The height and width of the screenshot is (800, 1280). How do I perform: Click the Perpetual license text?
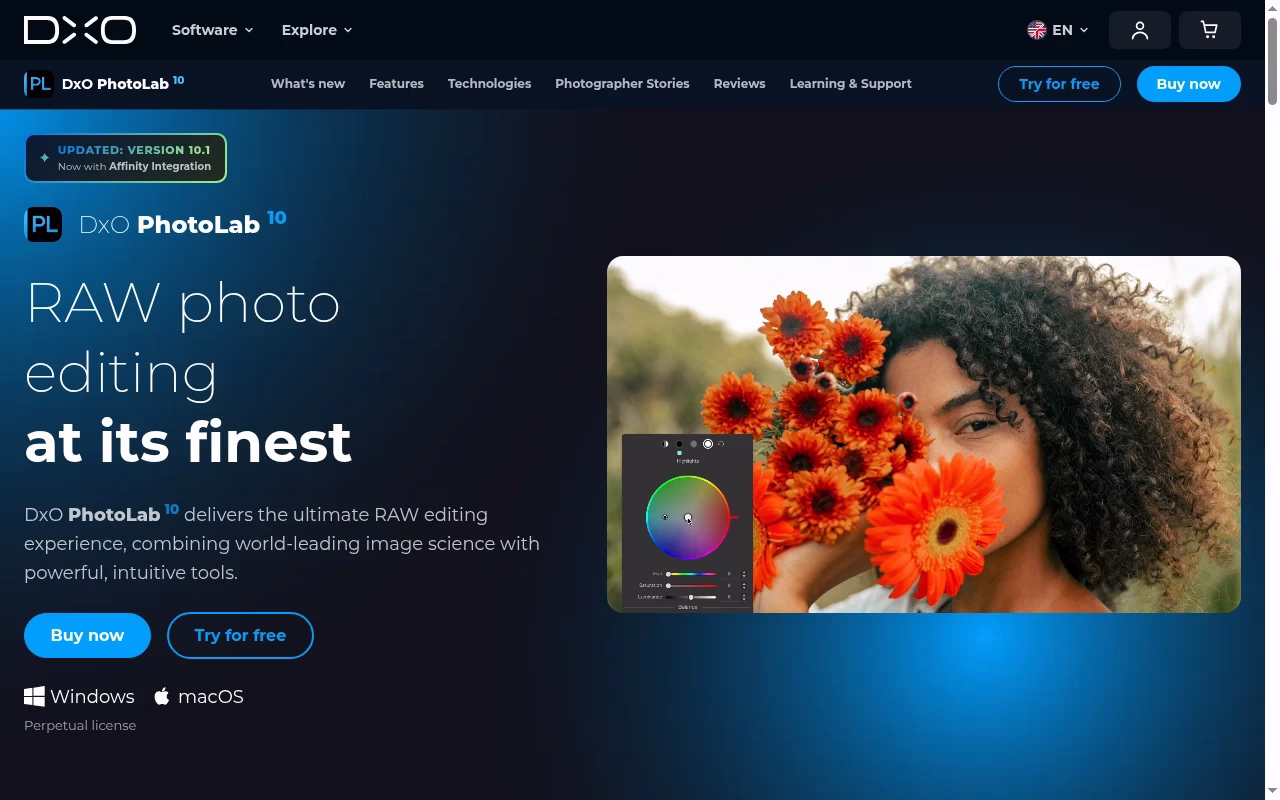click(80, 725)
